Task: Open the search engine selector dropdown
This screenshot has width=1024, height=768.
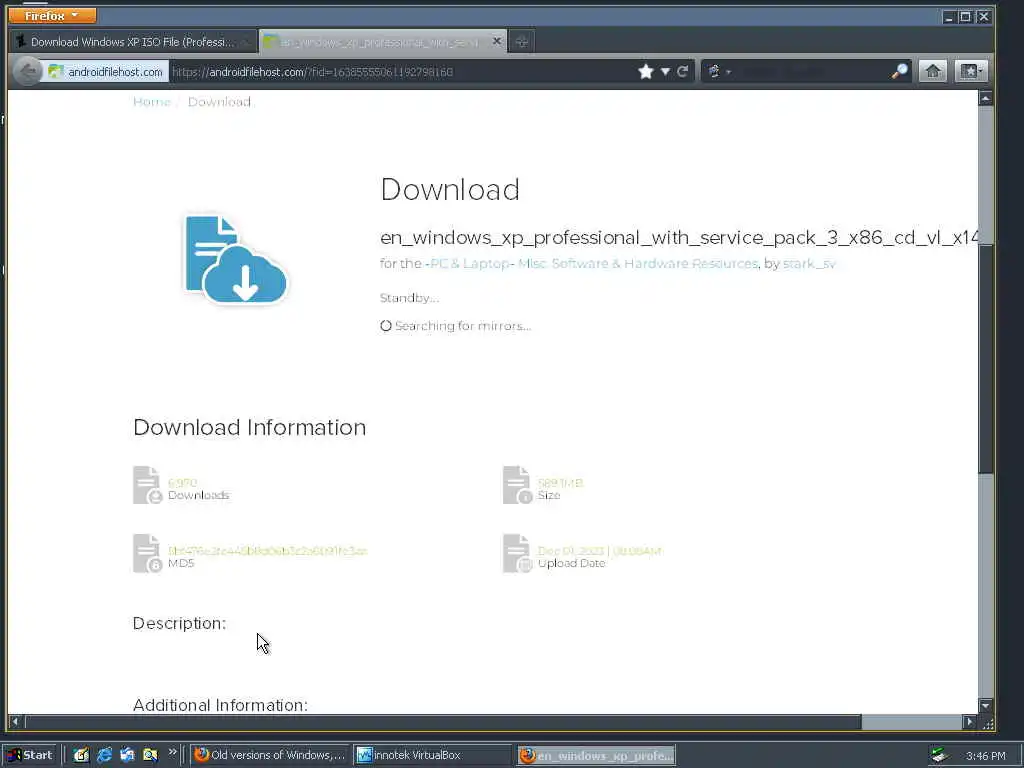Action: (718, 72)
